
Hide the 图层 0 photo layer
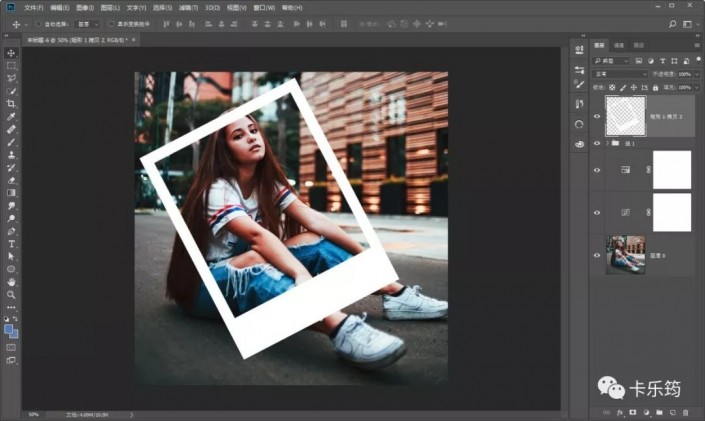click(597, 255)
